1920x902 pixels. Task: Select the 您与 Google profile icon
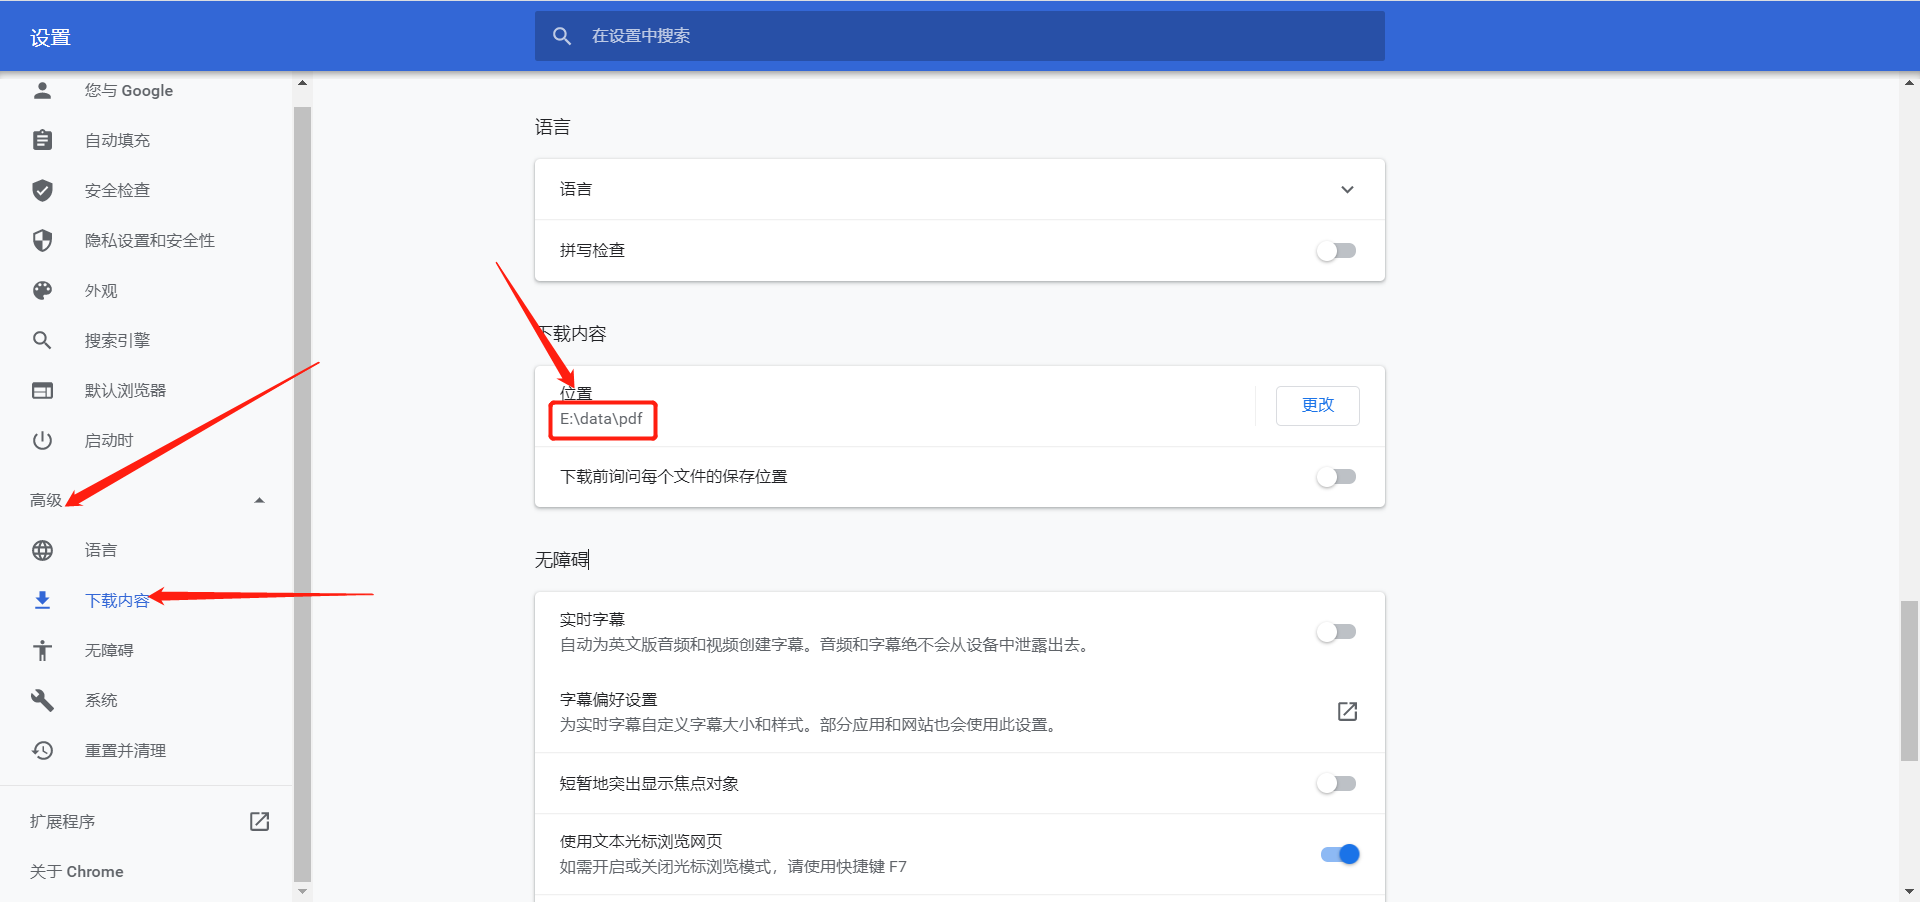(x=42, y=90)
